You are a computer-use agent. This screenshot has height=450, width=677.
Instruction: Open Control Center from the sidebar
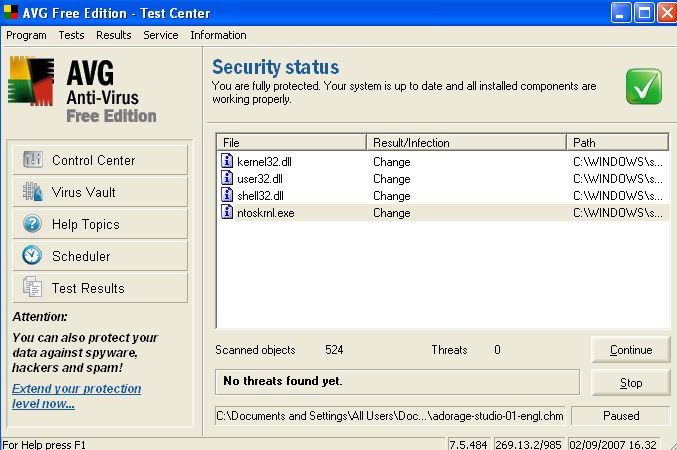(100, 160)
